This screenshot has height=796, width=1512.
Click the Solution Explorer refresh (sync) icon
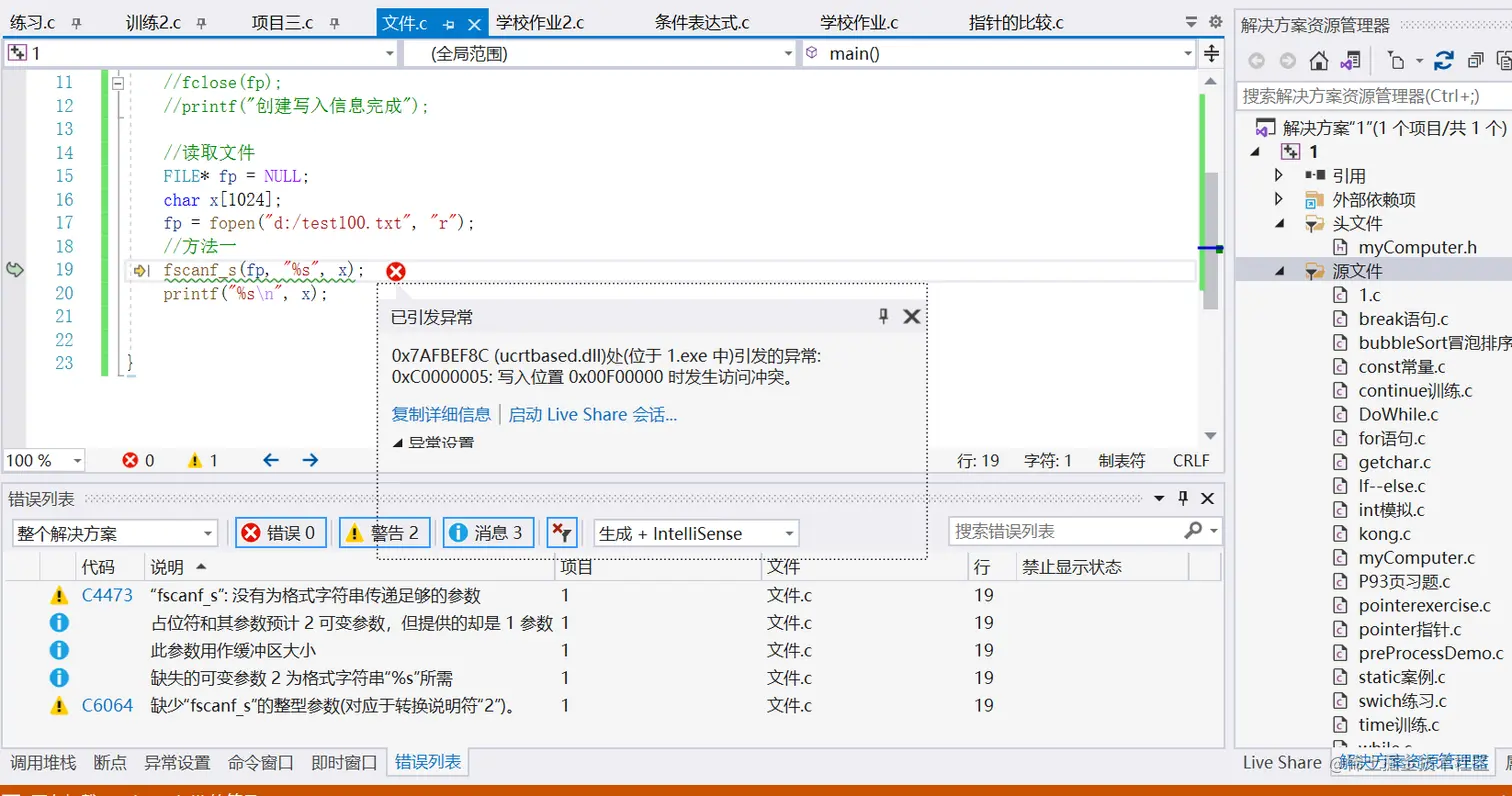pyautogui.click(x=1443, y=61)
